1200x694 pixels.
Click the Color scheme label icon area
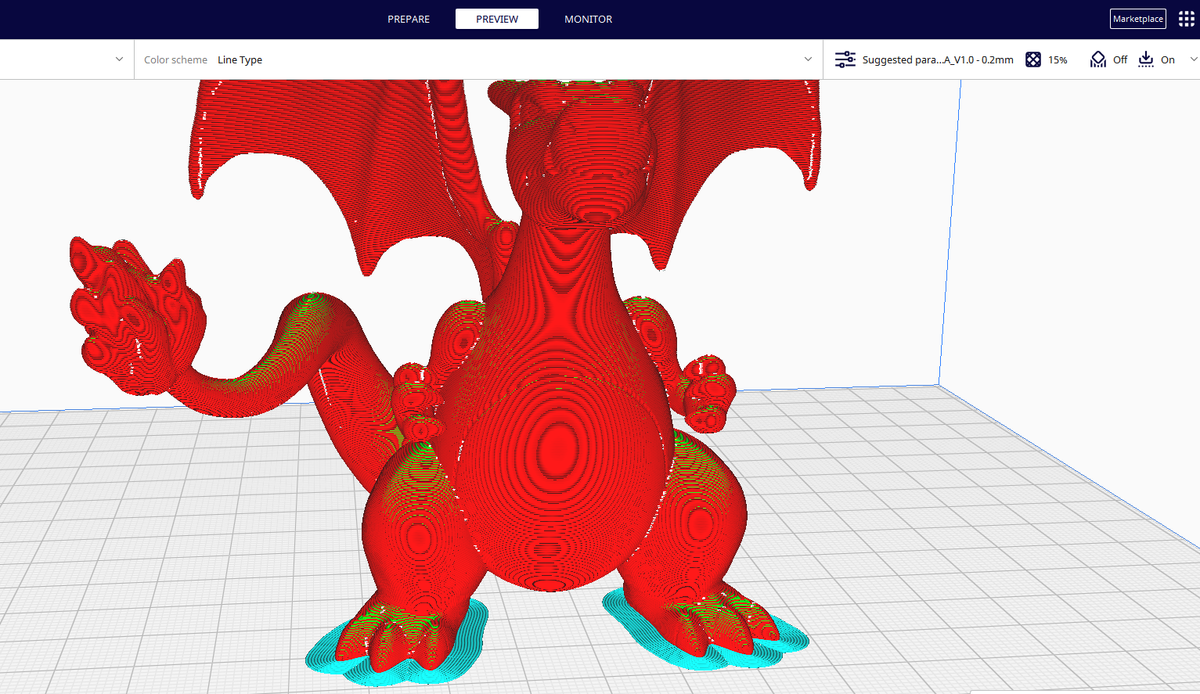(175, 59)
